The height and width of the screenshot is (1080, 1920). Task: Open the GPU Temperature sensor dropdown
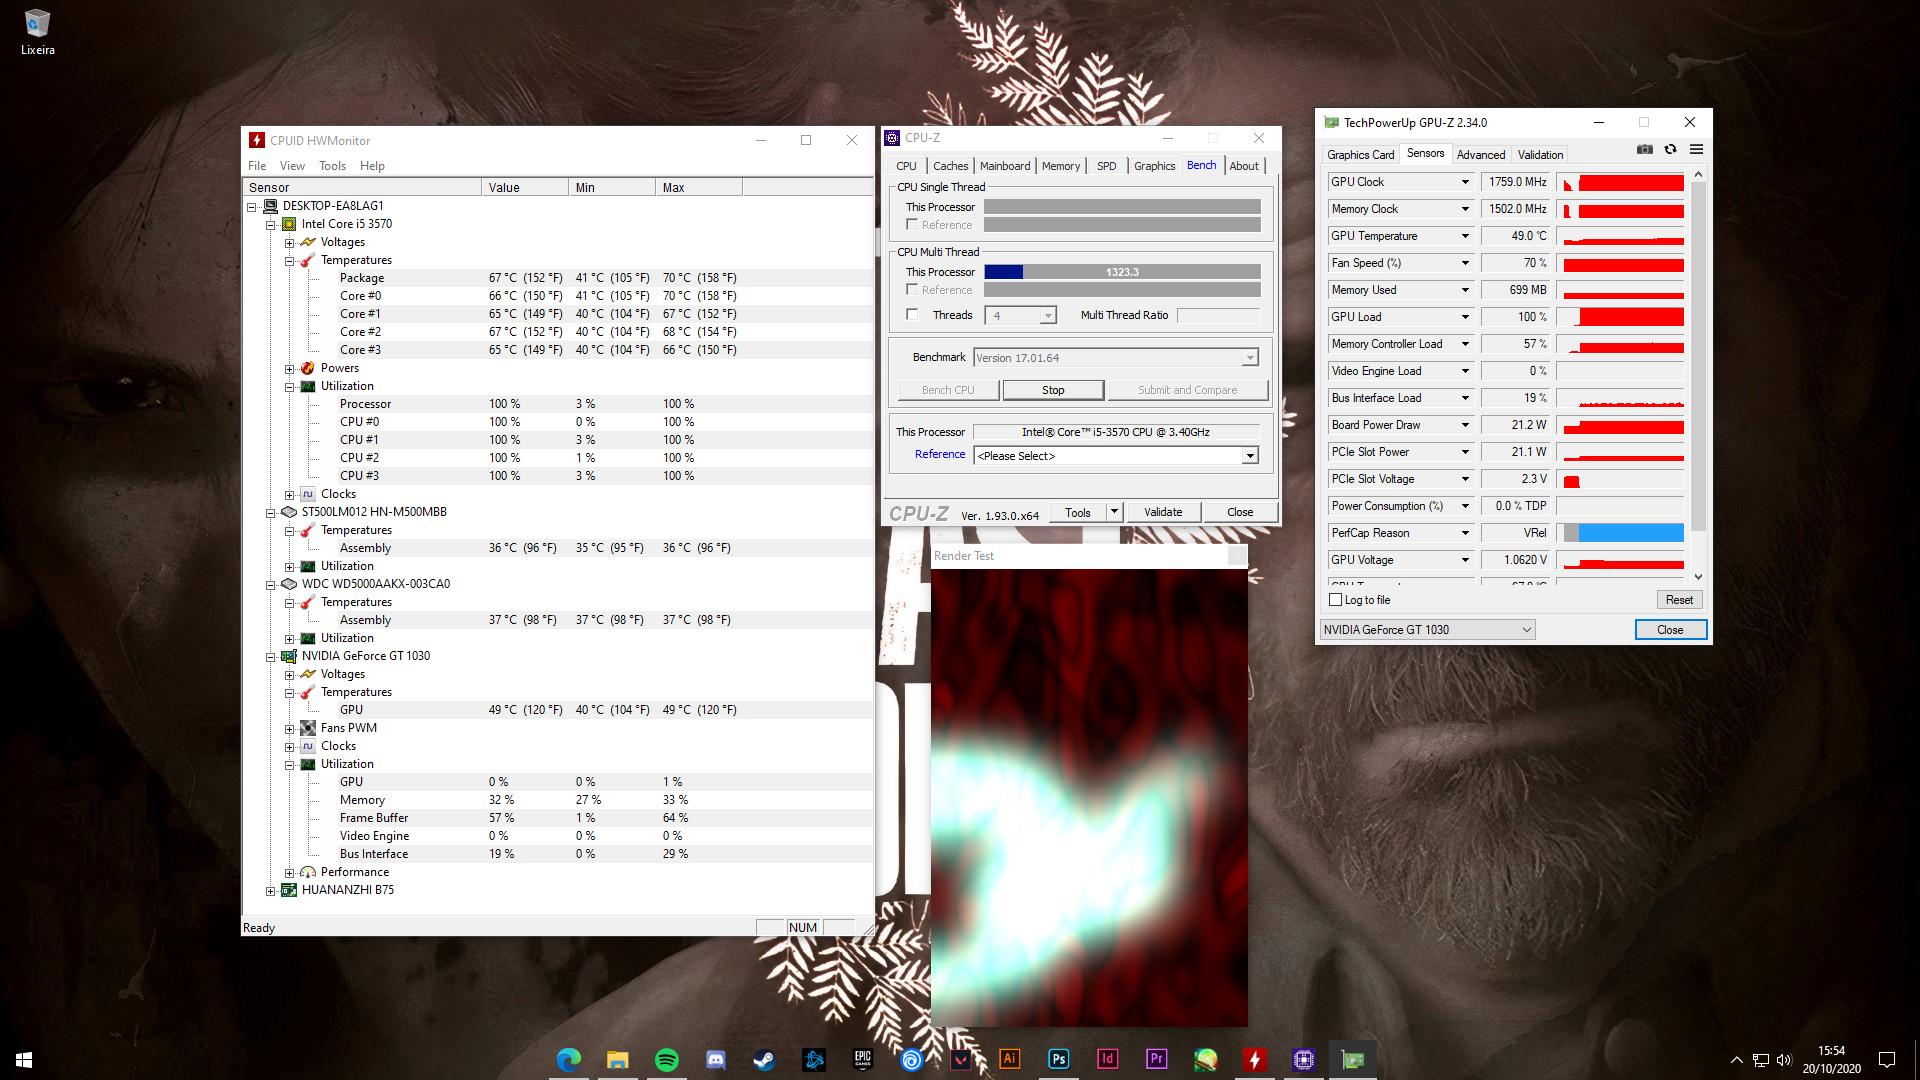click(x=1465, y=236)
